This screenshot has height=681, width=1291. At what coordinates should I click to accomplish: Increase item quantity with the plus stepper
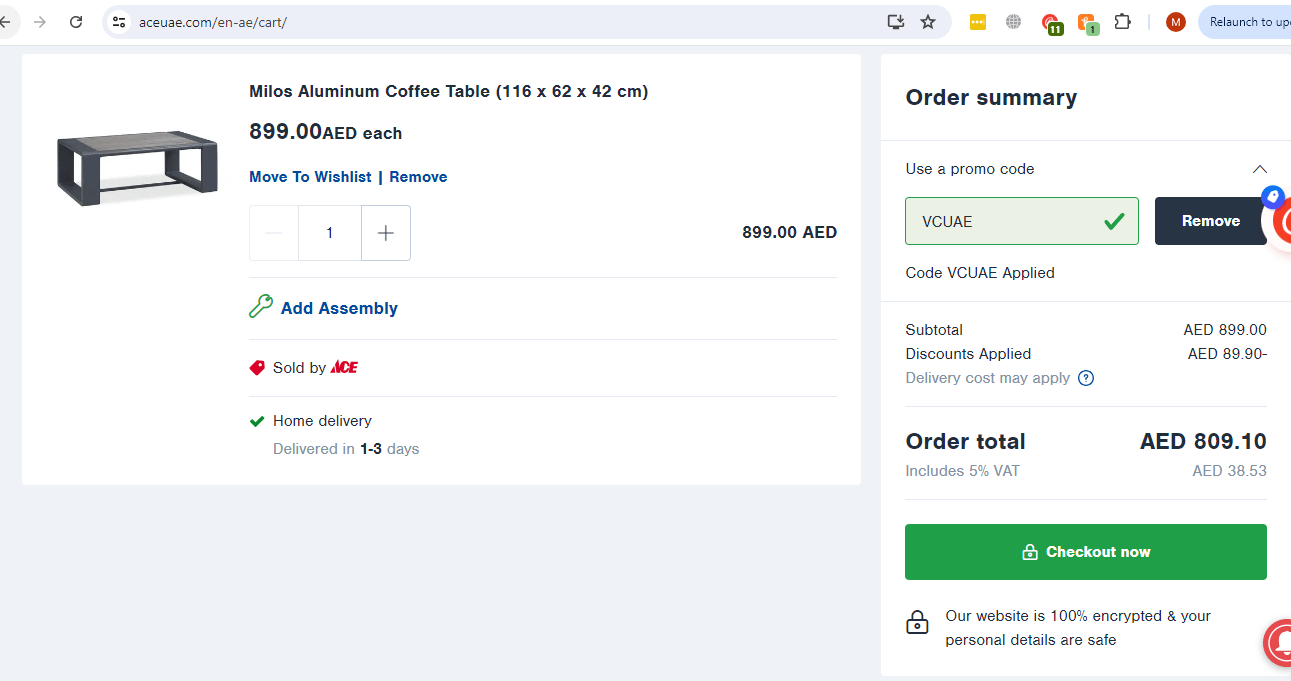pyautogui.click(x=385, y=232)
